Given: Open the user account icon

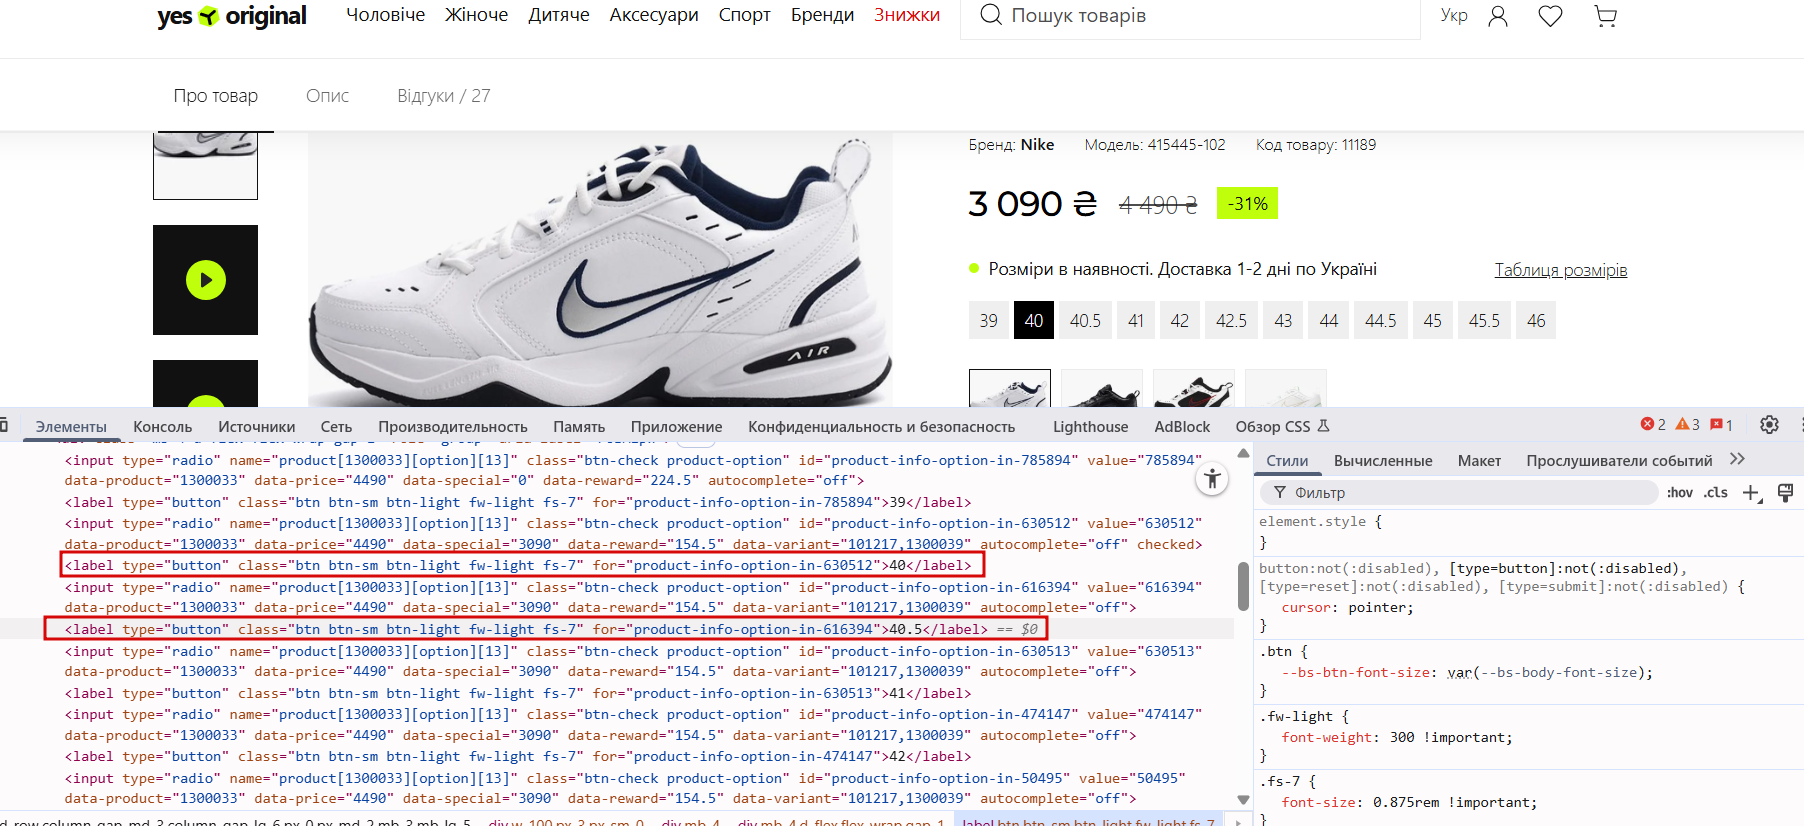Looking at the screenshot, I should [1498, 16].
